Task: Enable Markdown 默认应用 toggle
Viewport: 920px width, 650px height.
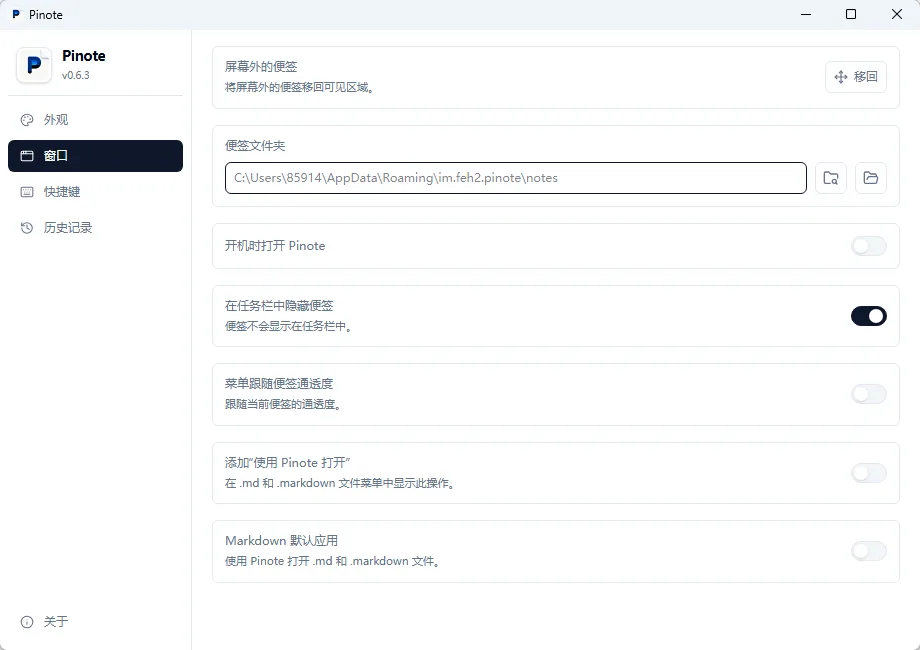Action: [x=868, y=551]
